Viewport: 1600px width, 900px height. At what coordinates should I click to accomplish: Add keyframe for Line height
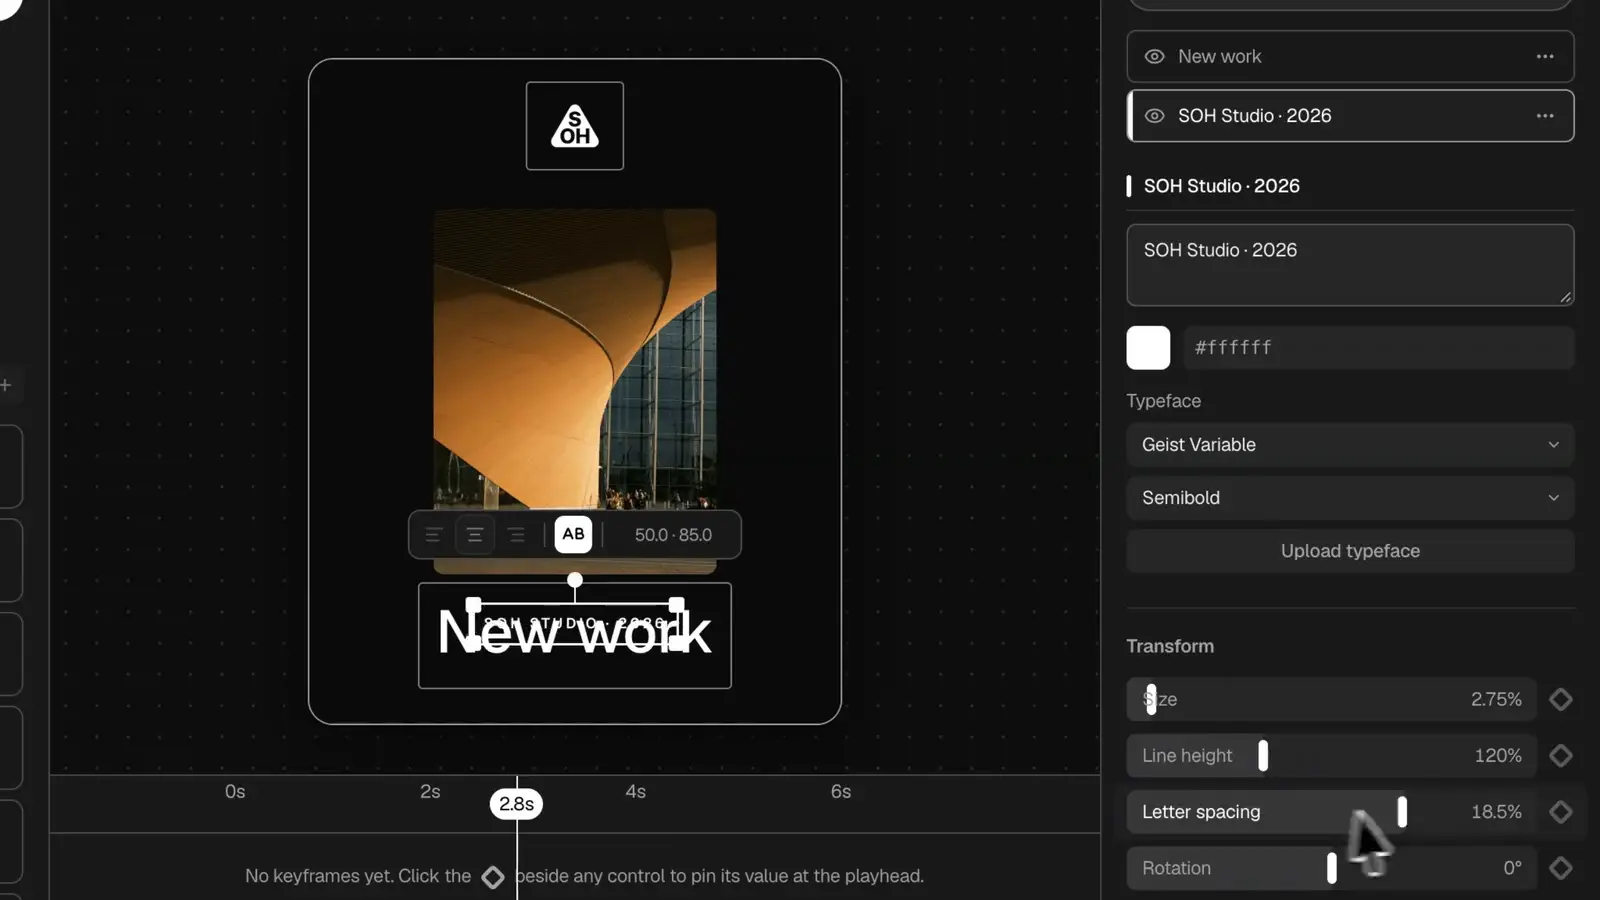(x=1560, y=756)
